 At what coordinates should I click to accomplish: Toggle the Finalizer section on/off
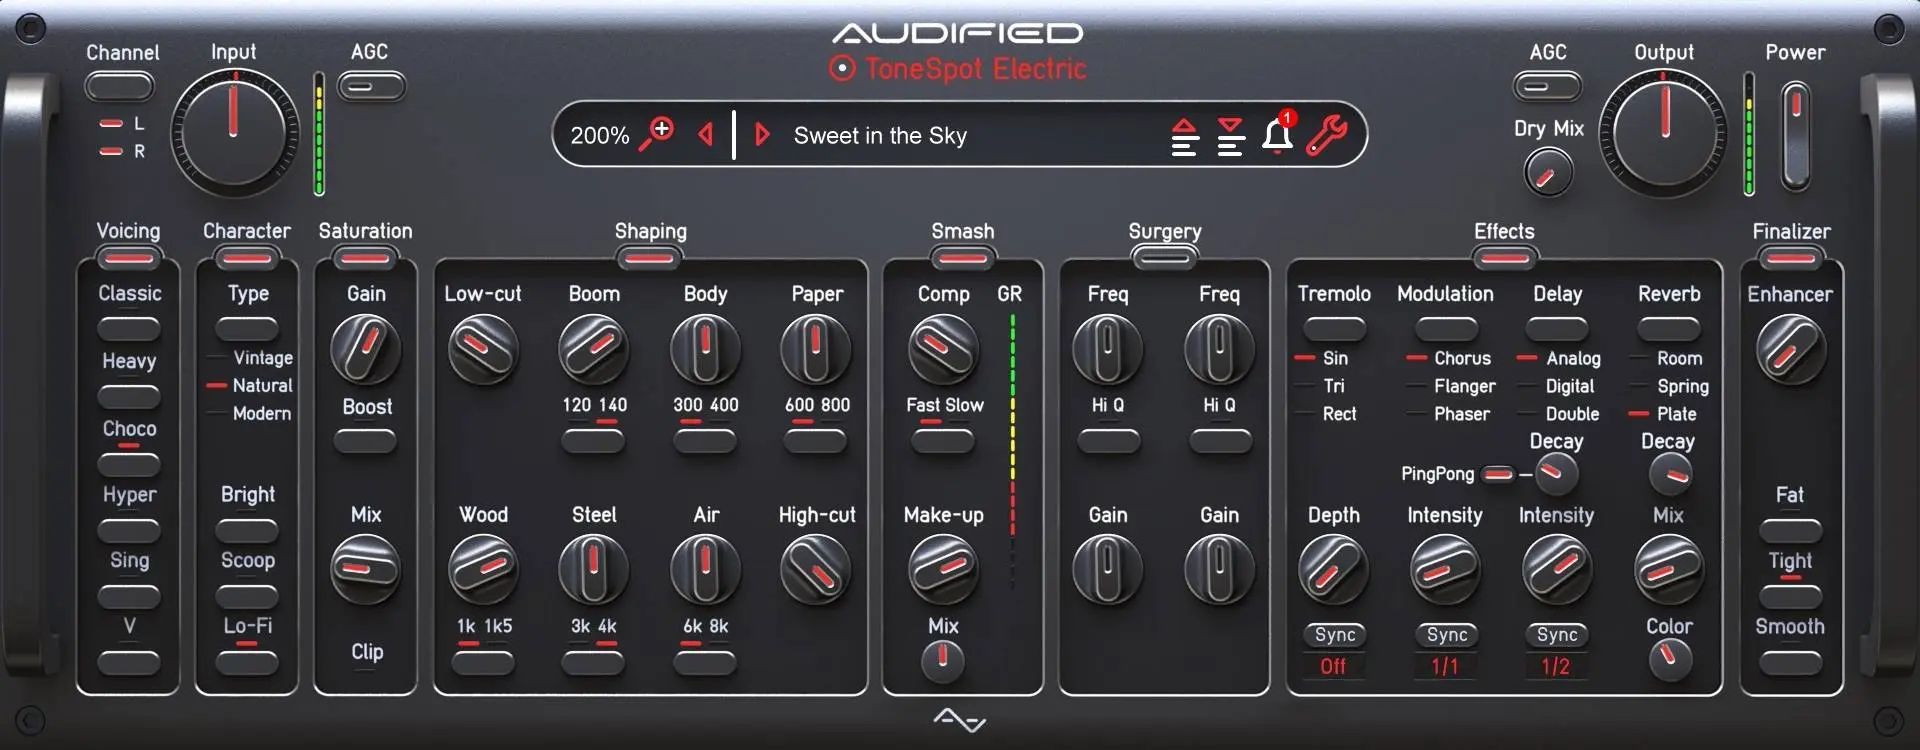[1791, 258]
